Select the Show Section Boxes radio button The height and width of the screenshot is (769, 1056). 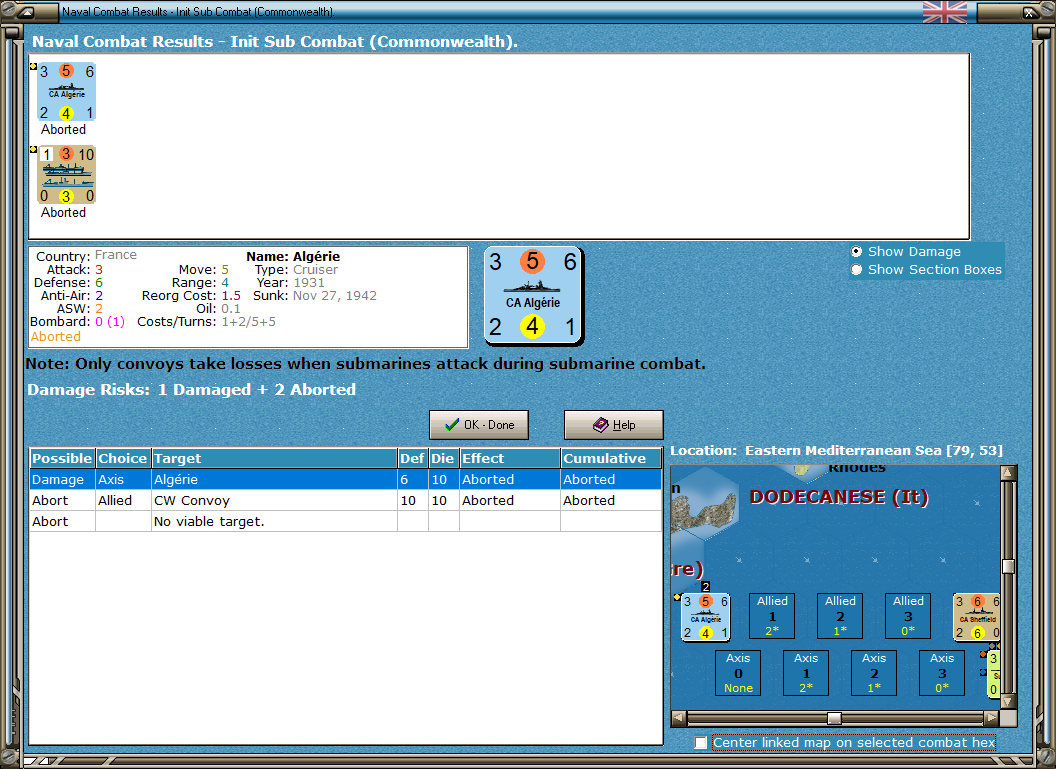pyautogui.click(x=857, y=269)
